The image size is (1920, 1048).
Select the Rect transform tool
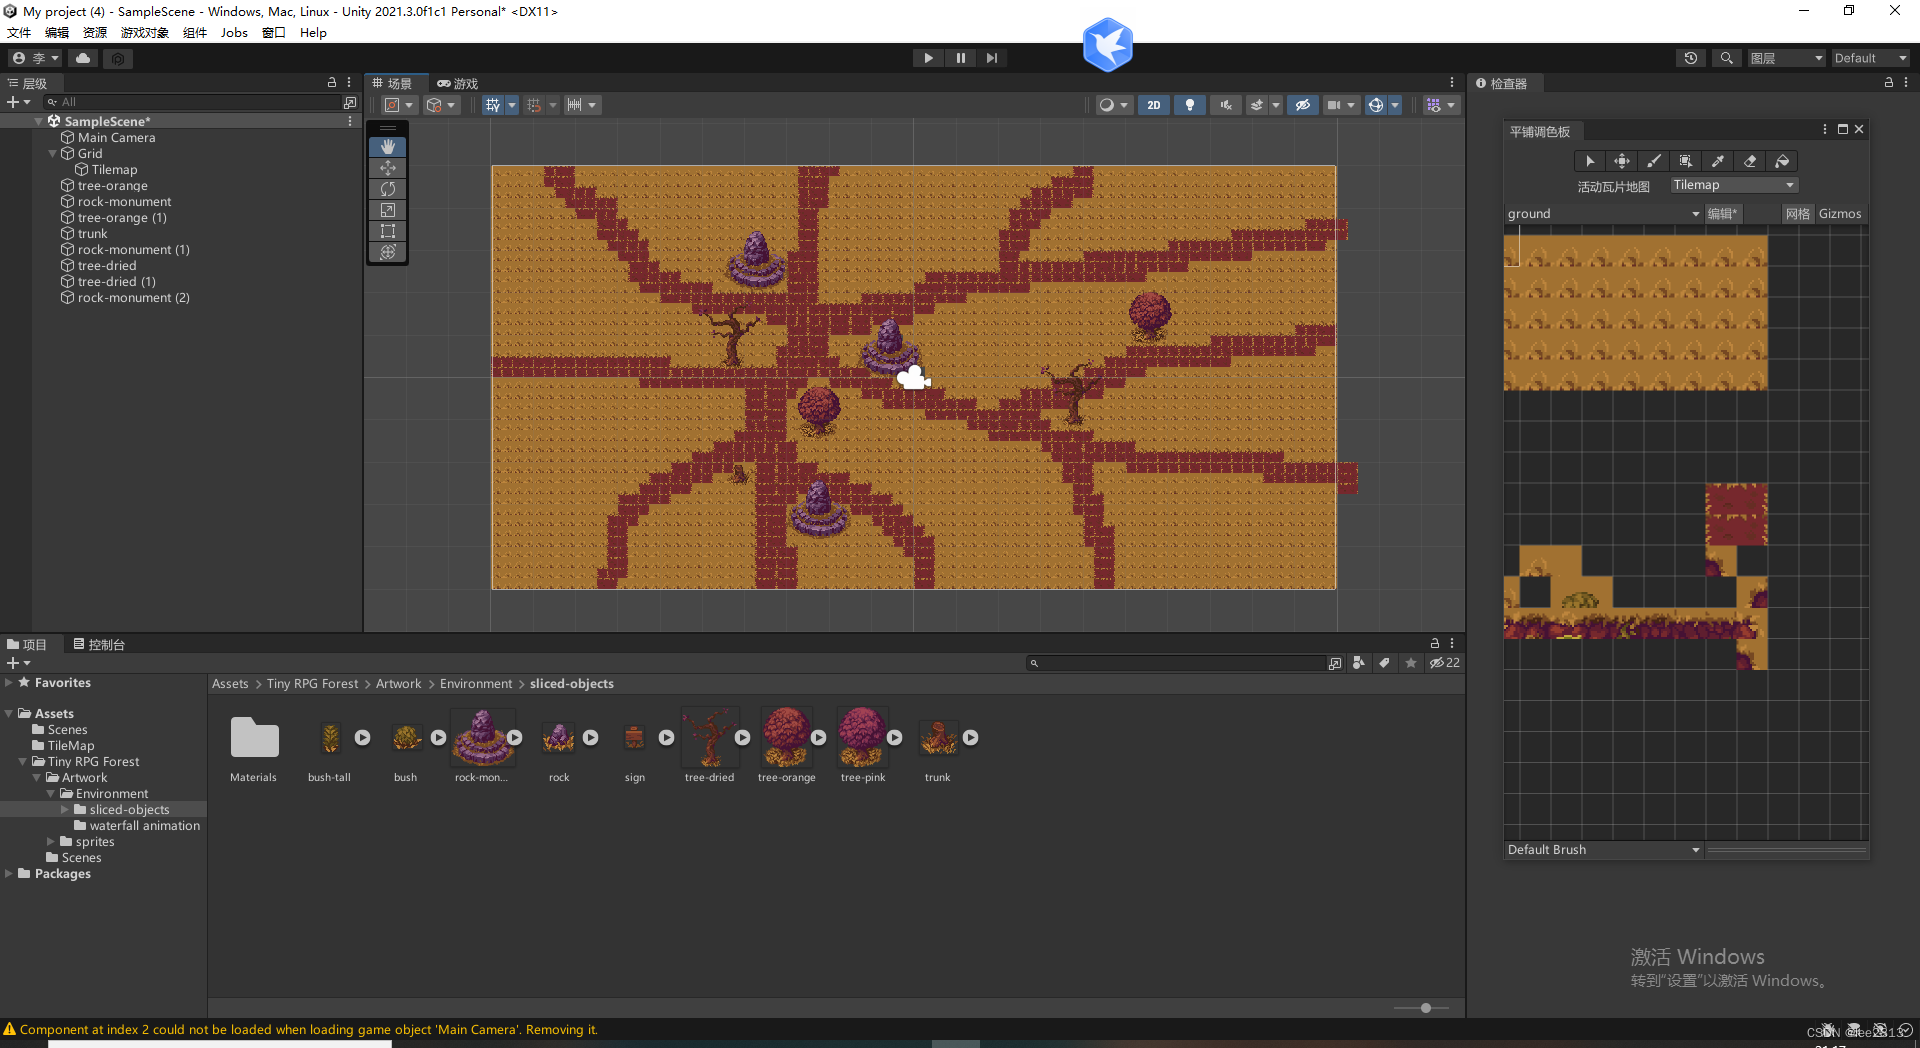click(388, 231)
